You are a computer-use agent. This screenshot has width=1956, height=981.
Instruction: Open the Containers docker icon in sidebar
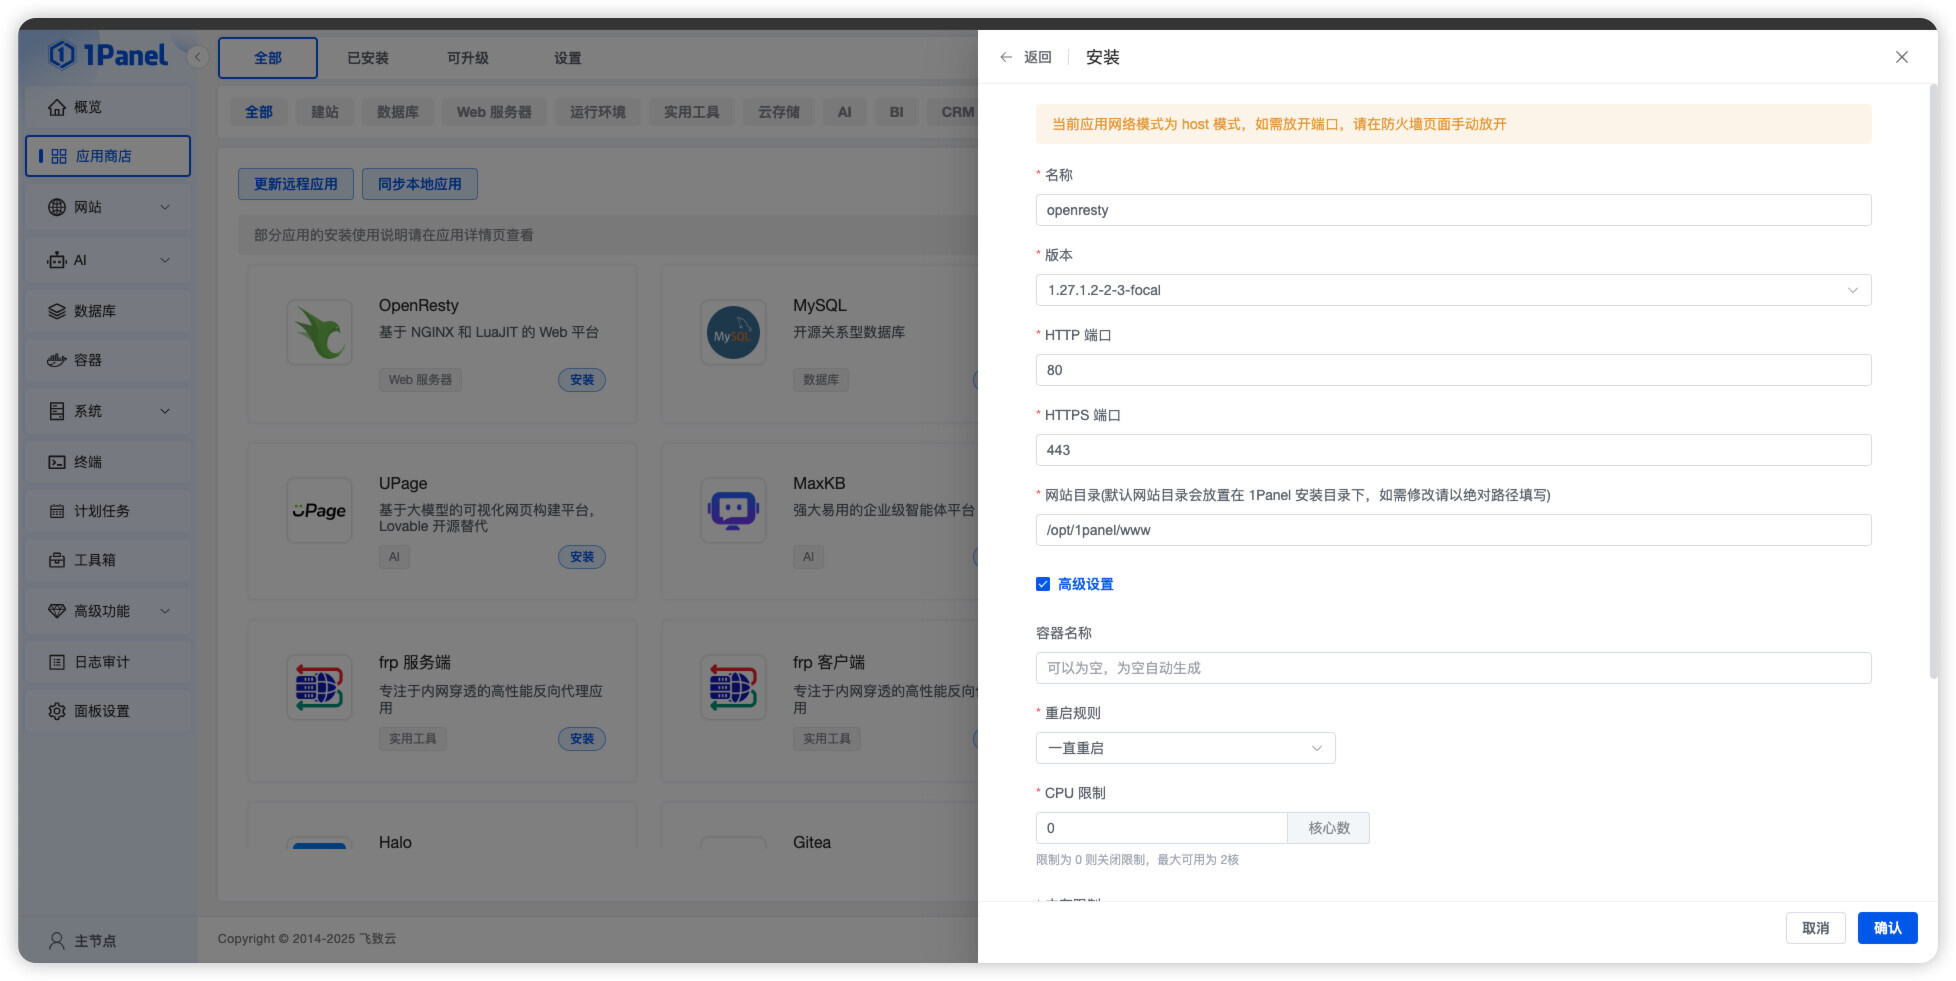[57, 360]
